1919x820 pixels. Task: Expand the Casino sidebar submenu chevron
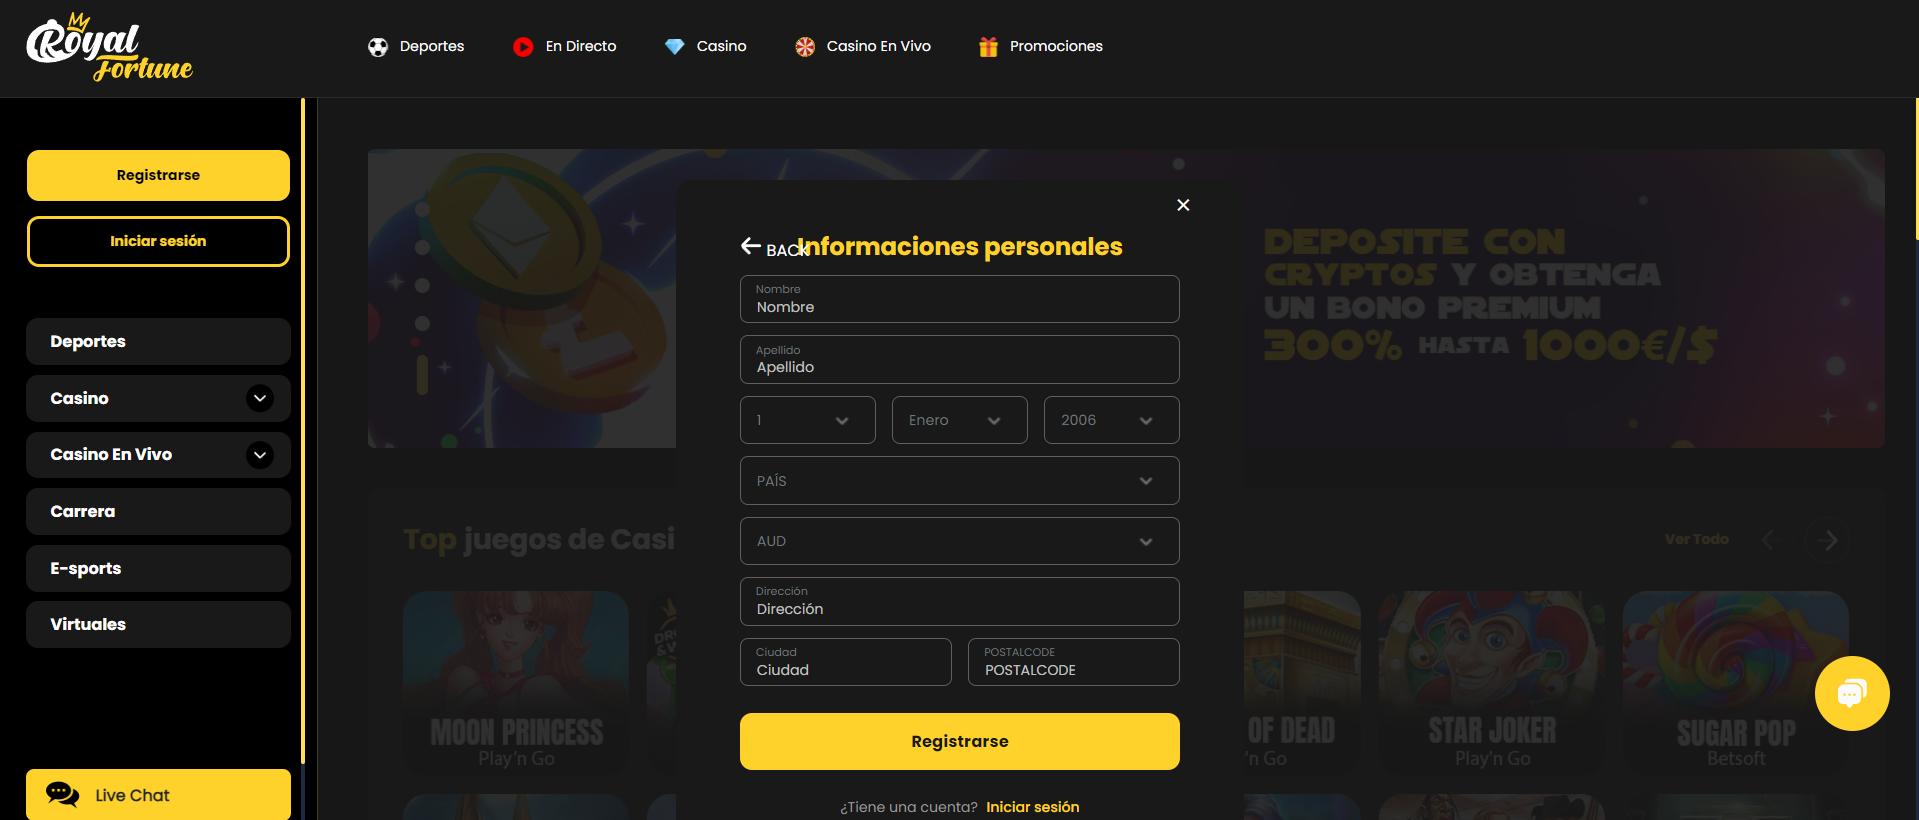260,398
